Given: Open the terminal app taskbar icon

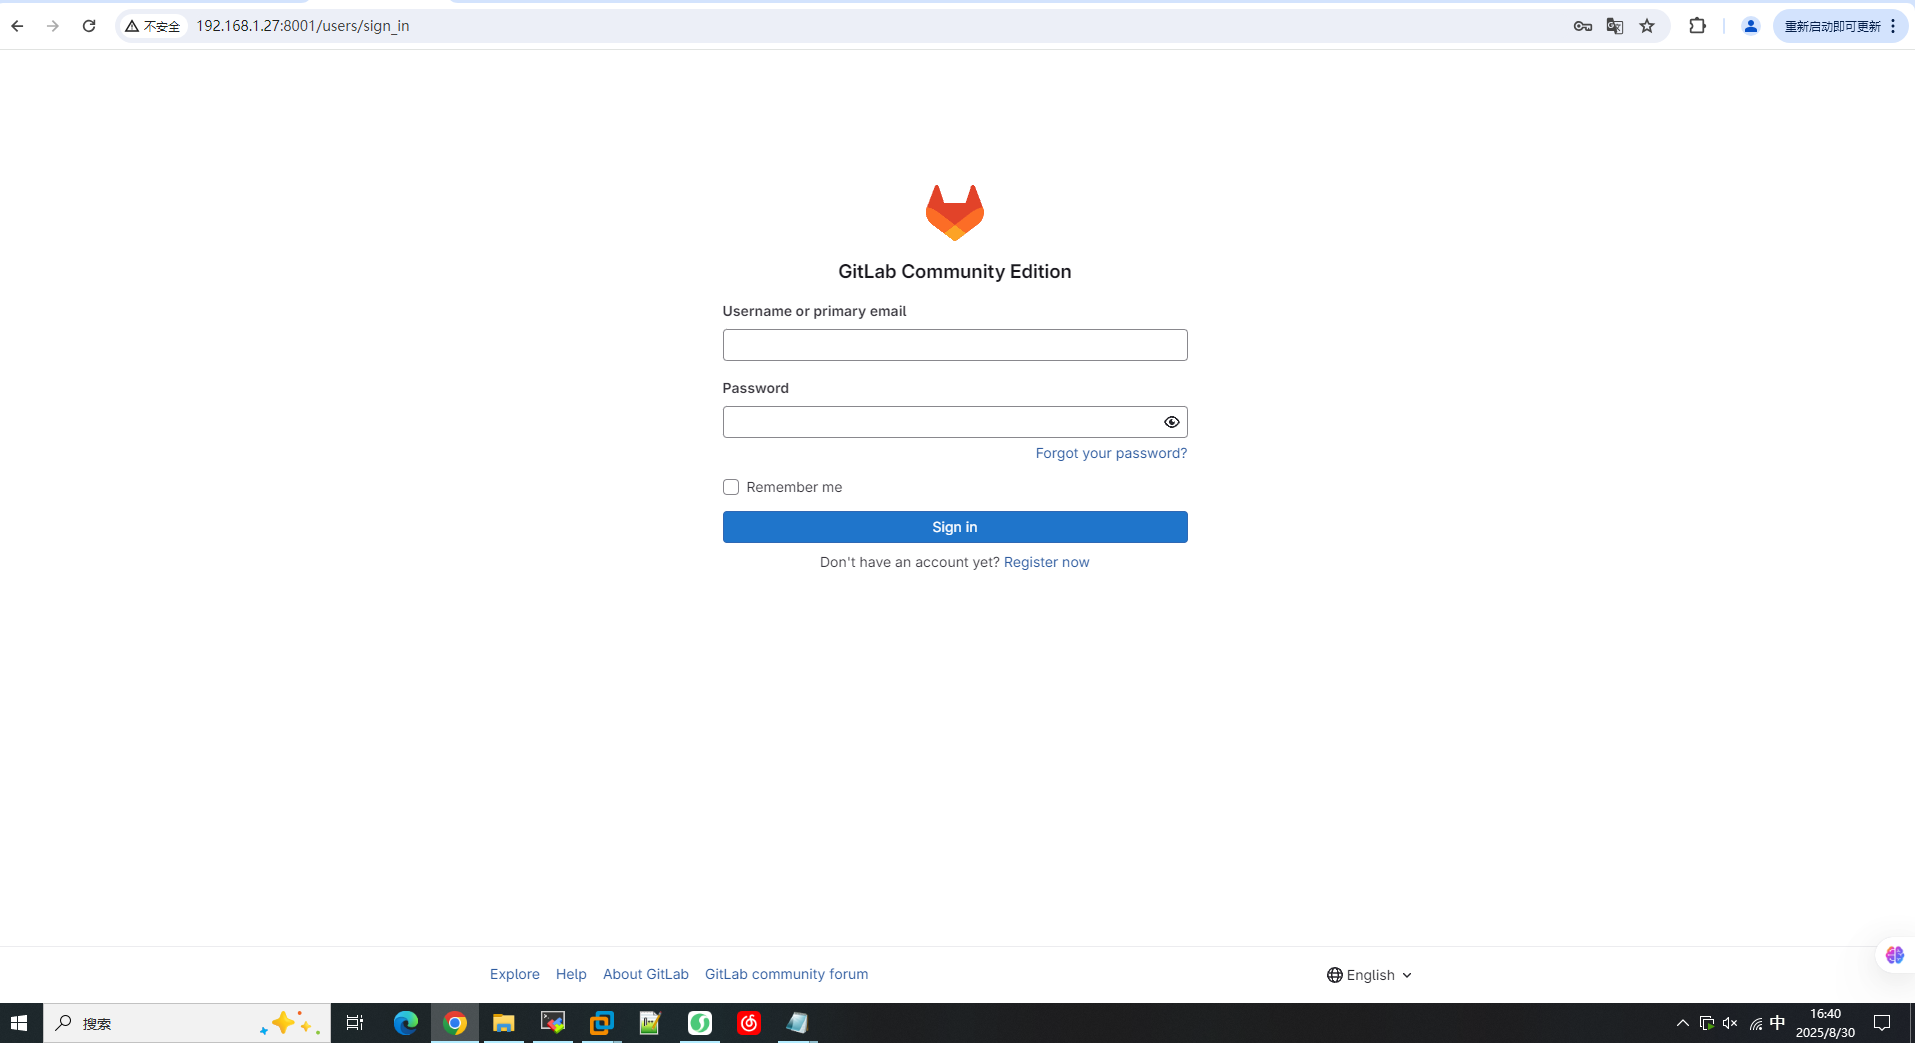Looking at the screenshot, I should point(552,1023).
